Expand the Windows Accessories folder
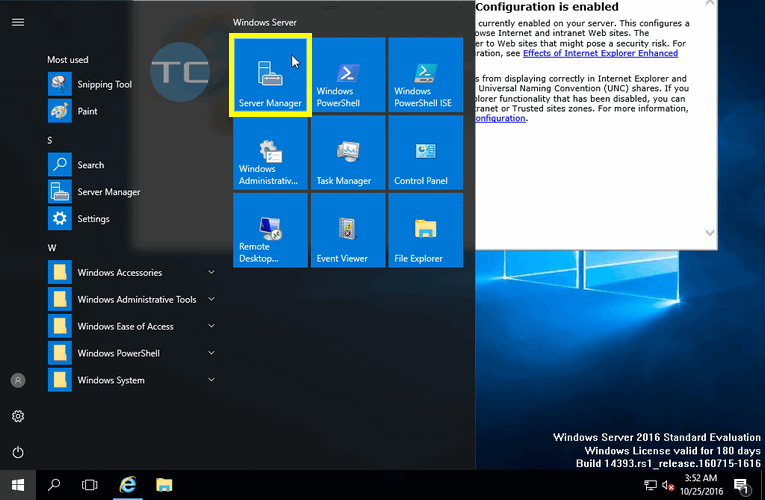 (133, 272)
